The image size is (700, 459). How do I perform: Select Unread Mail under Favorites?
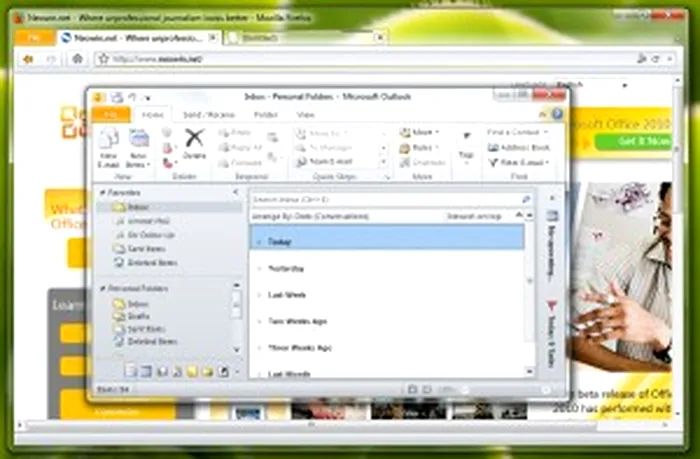(x=149, y=221)
